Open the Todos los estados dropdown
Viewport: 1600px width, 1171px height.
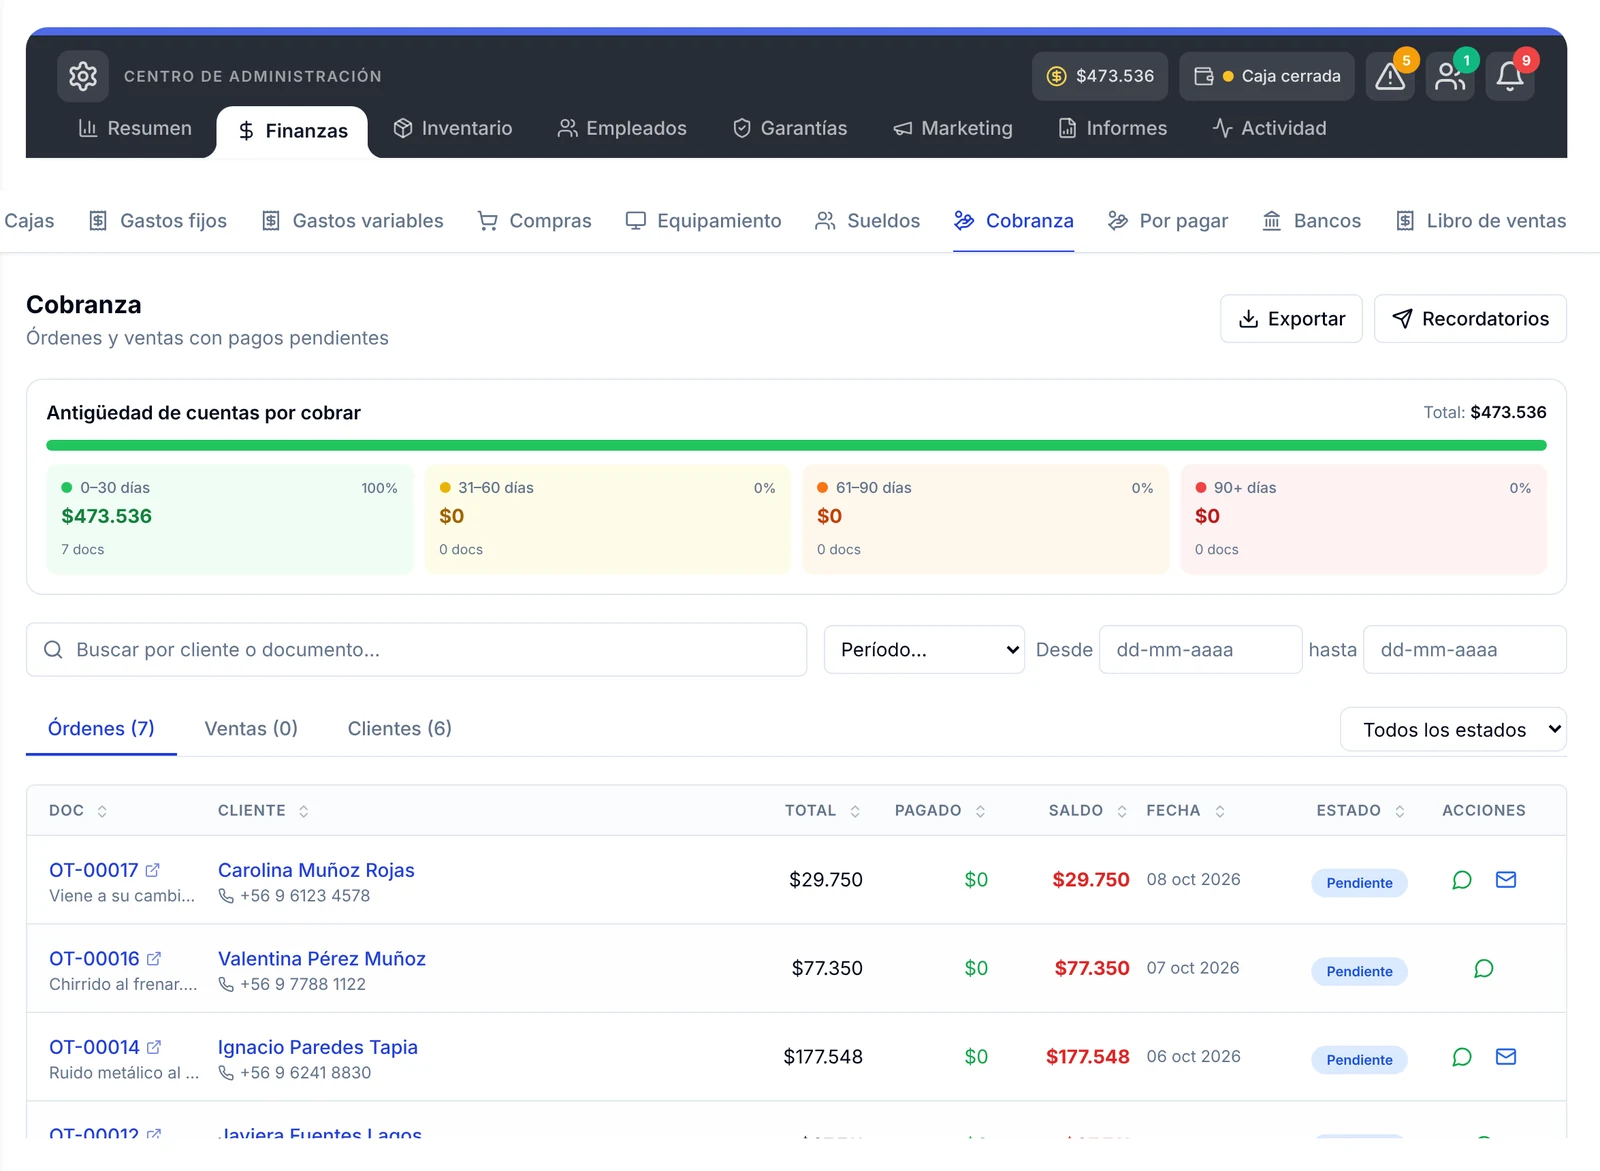point(1453,730)
